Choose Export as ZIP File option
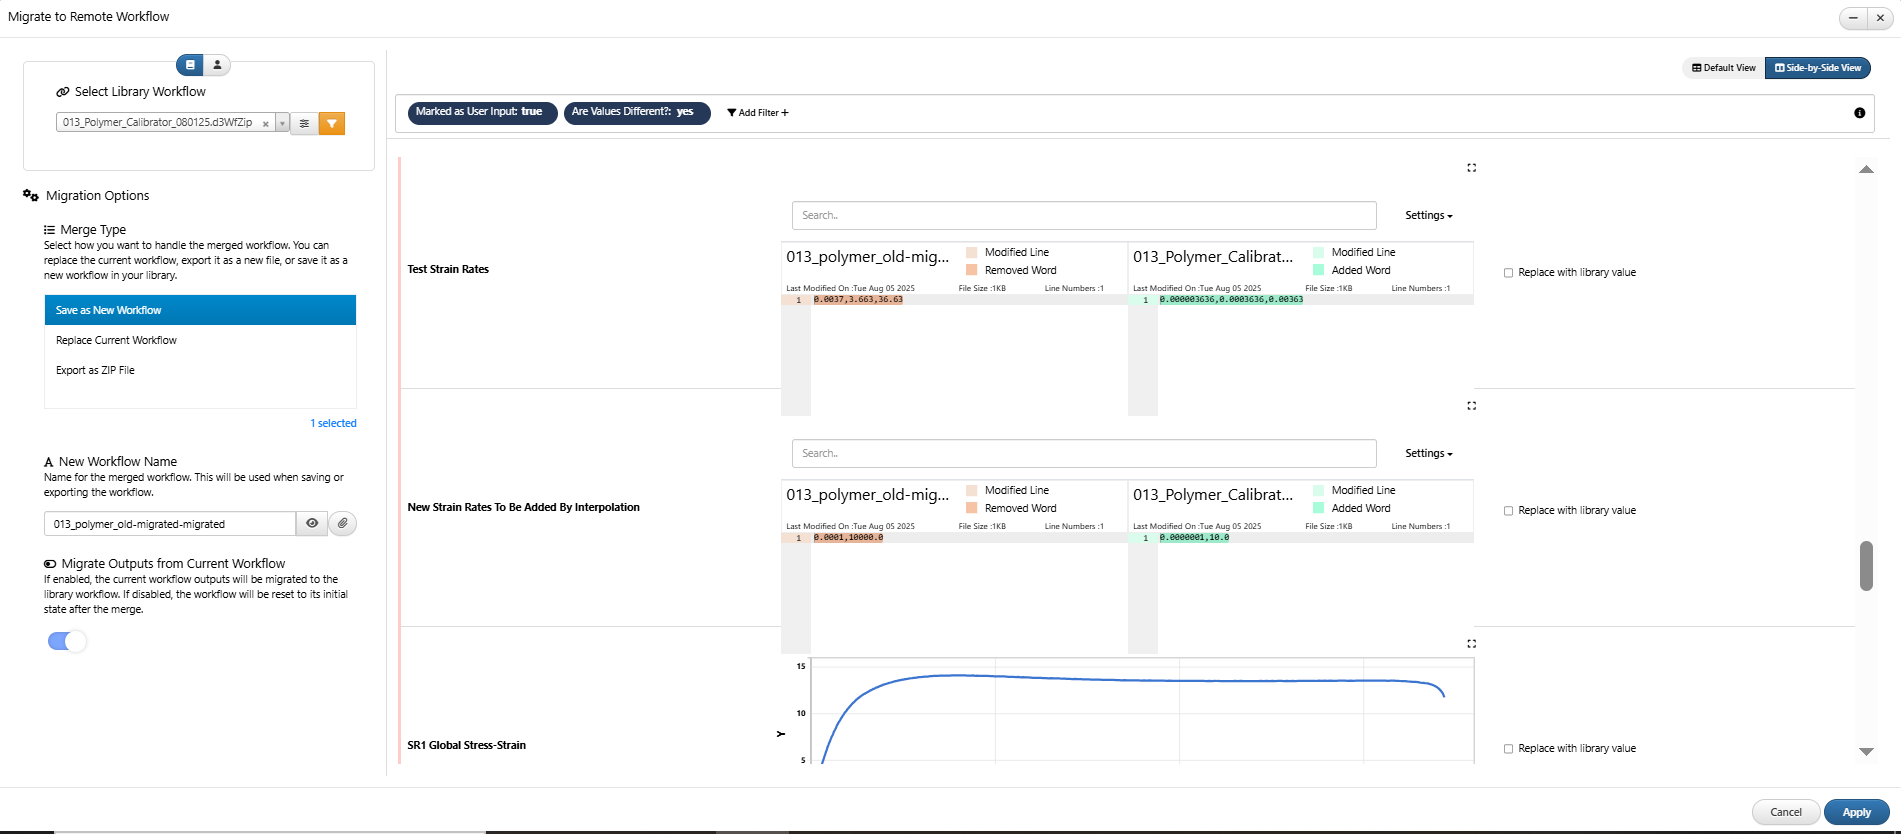This screenshot has height=834, width=1901. tap(200, 370)
